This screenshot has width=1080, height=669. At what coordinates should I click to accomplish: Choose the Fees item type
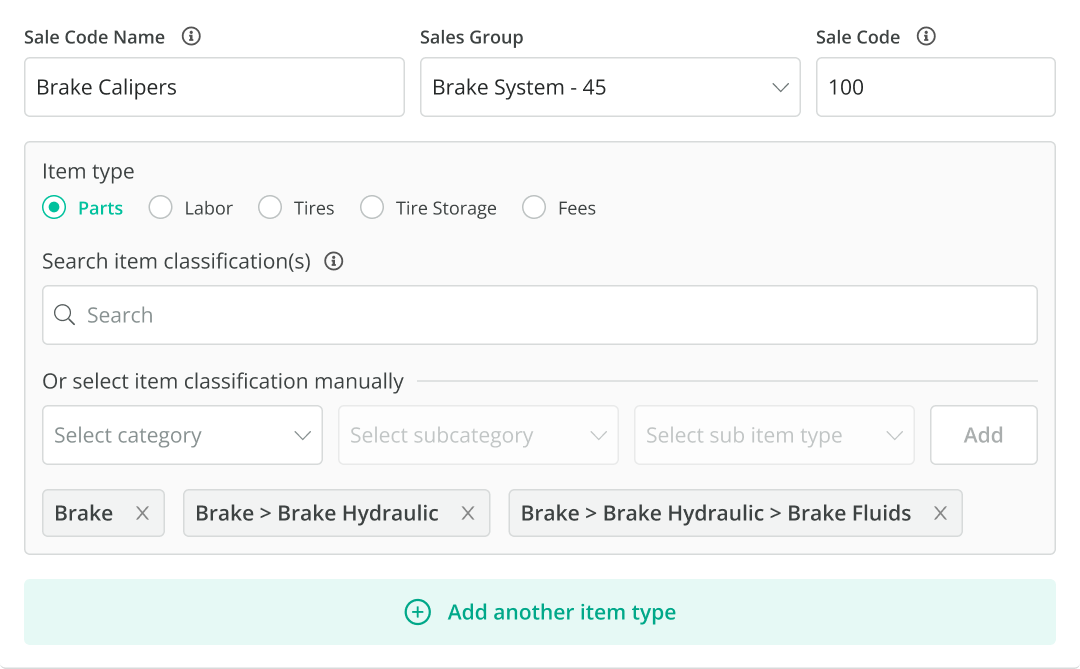click(x=534, y=208)
